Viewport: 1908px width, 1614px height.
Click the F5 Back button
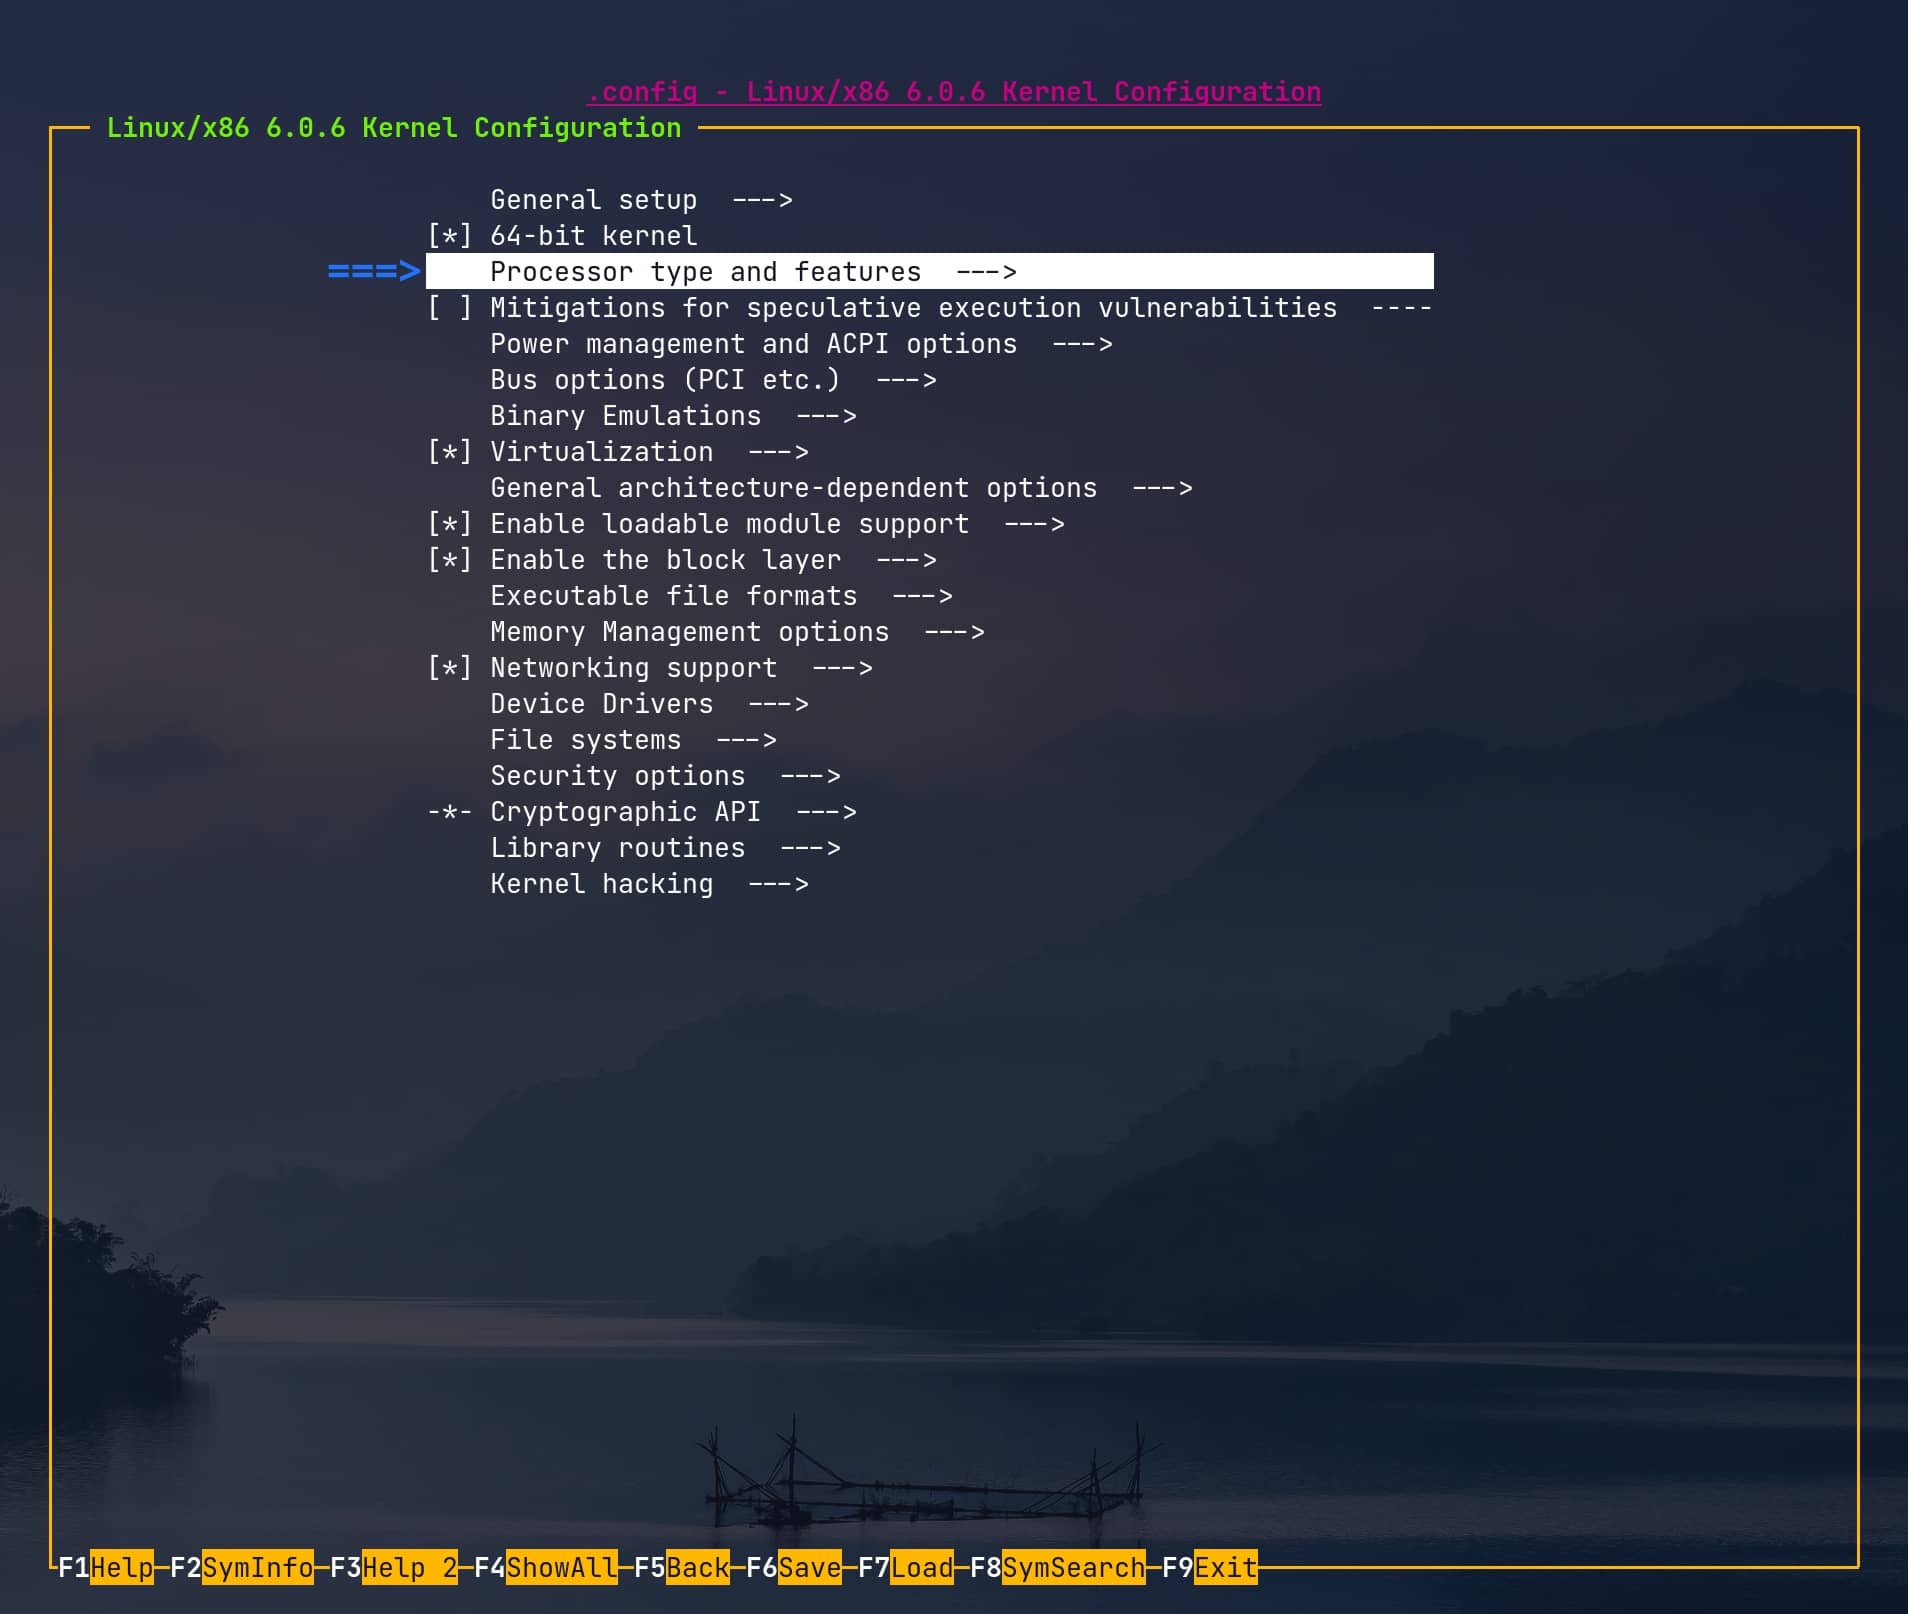pyautogui.click(x=682, y=1567)
